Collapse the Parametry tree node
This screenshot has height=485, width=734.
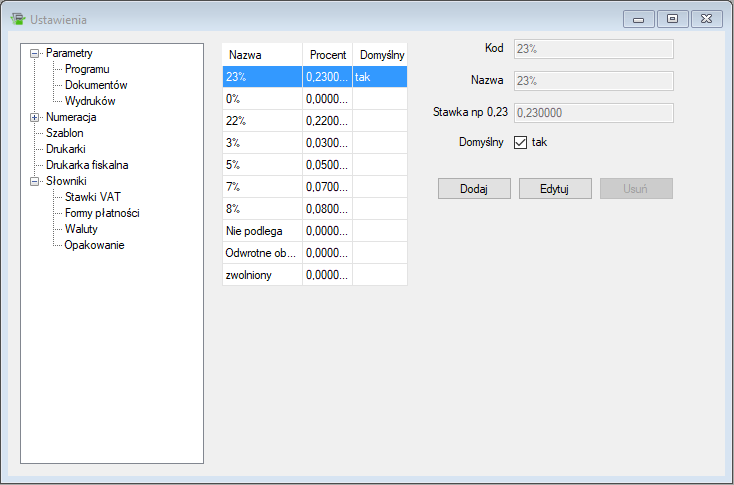36,53
